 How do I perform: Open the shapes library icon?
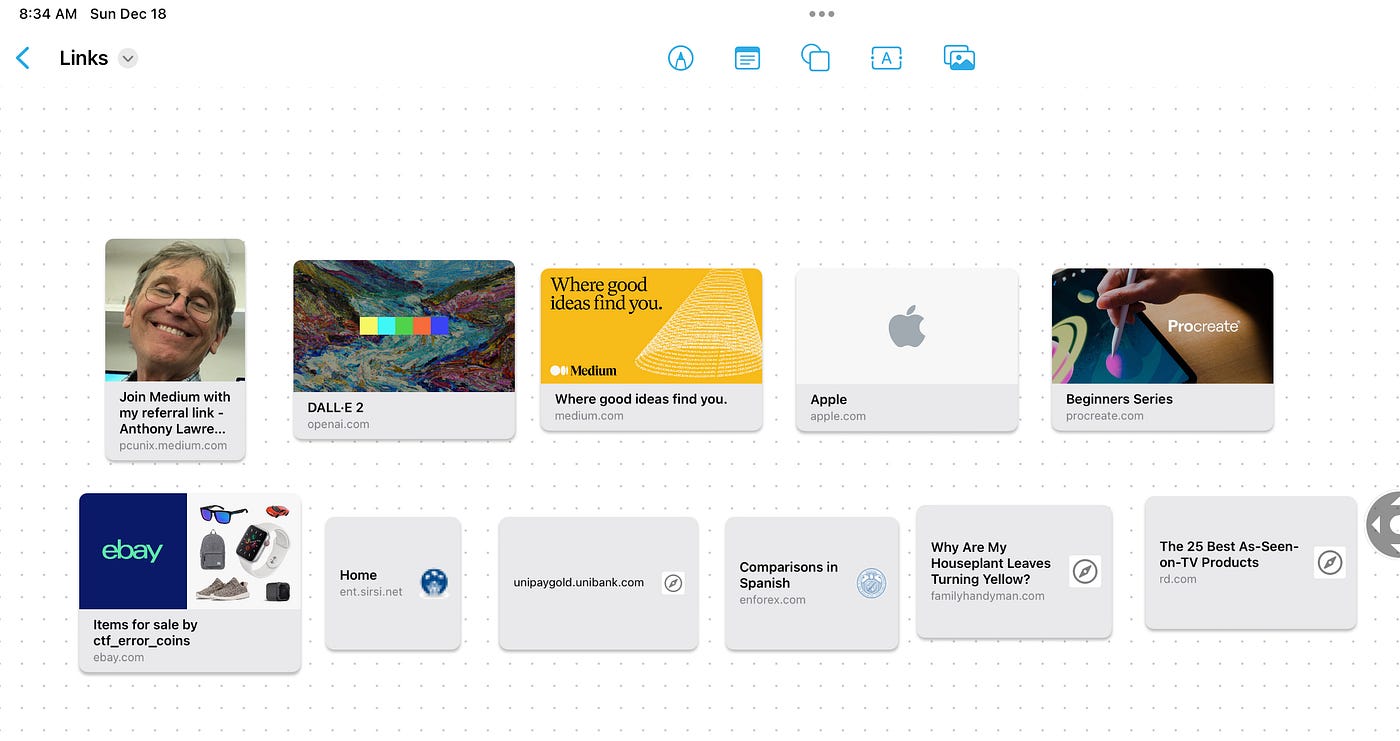816,58
